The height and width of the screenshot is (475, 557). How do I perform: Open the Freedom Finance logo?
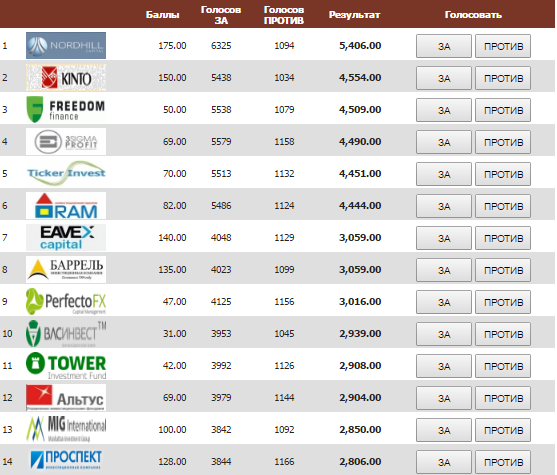(x=66, y=109)
